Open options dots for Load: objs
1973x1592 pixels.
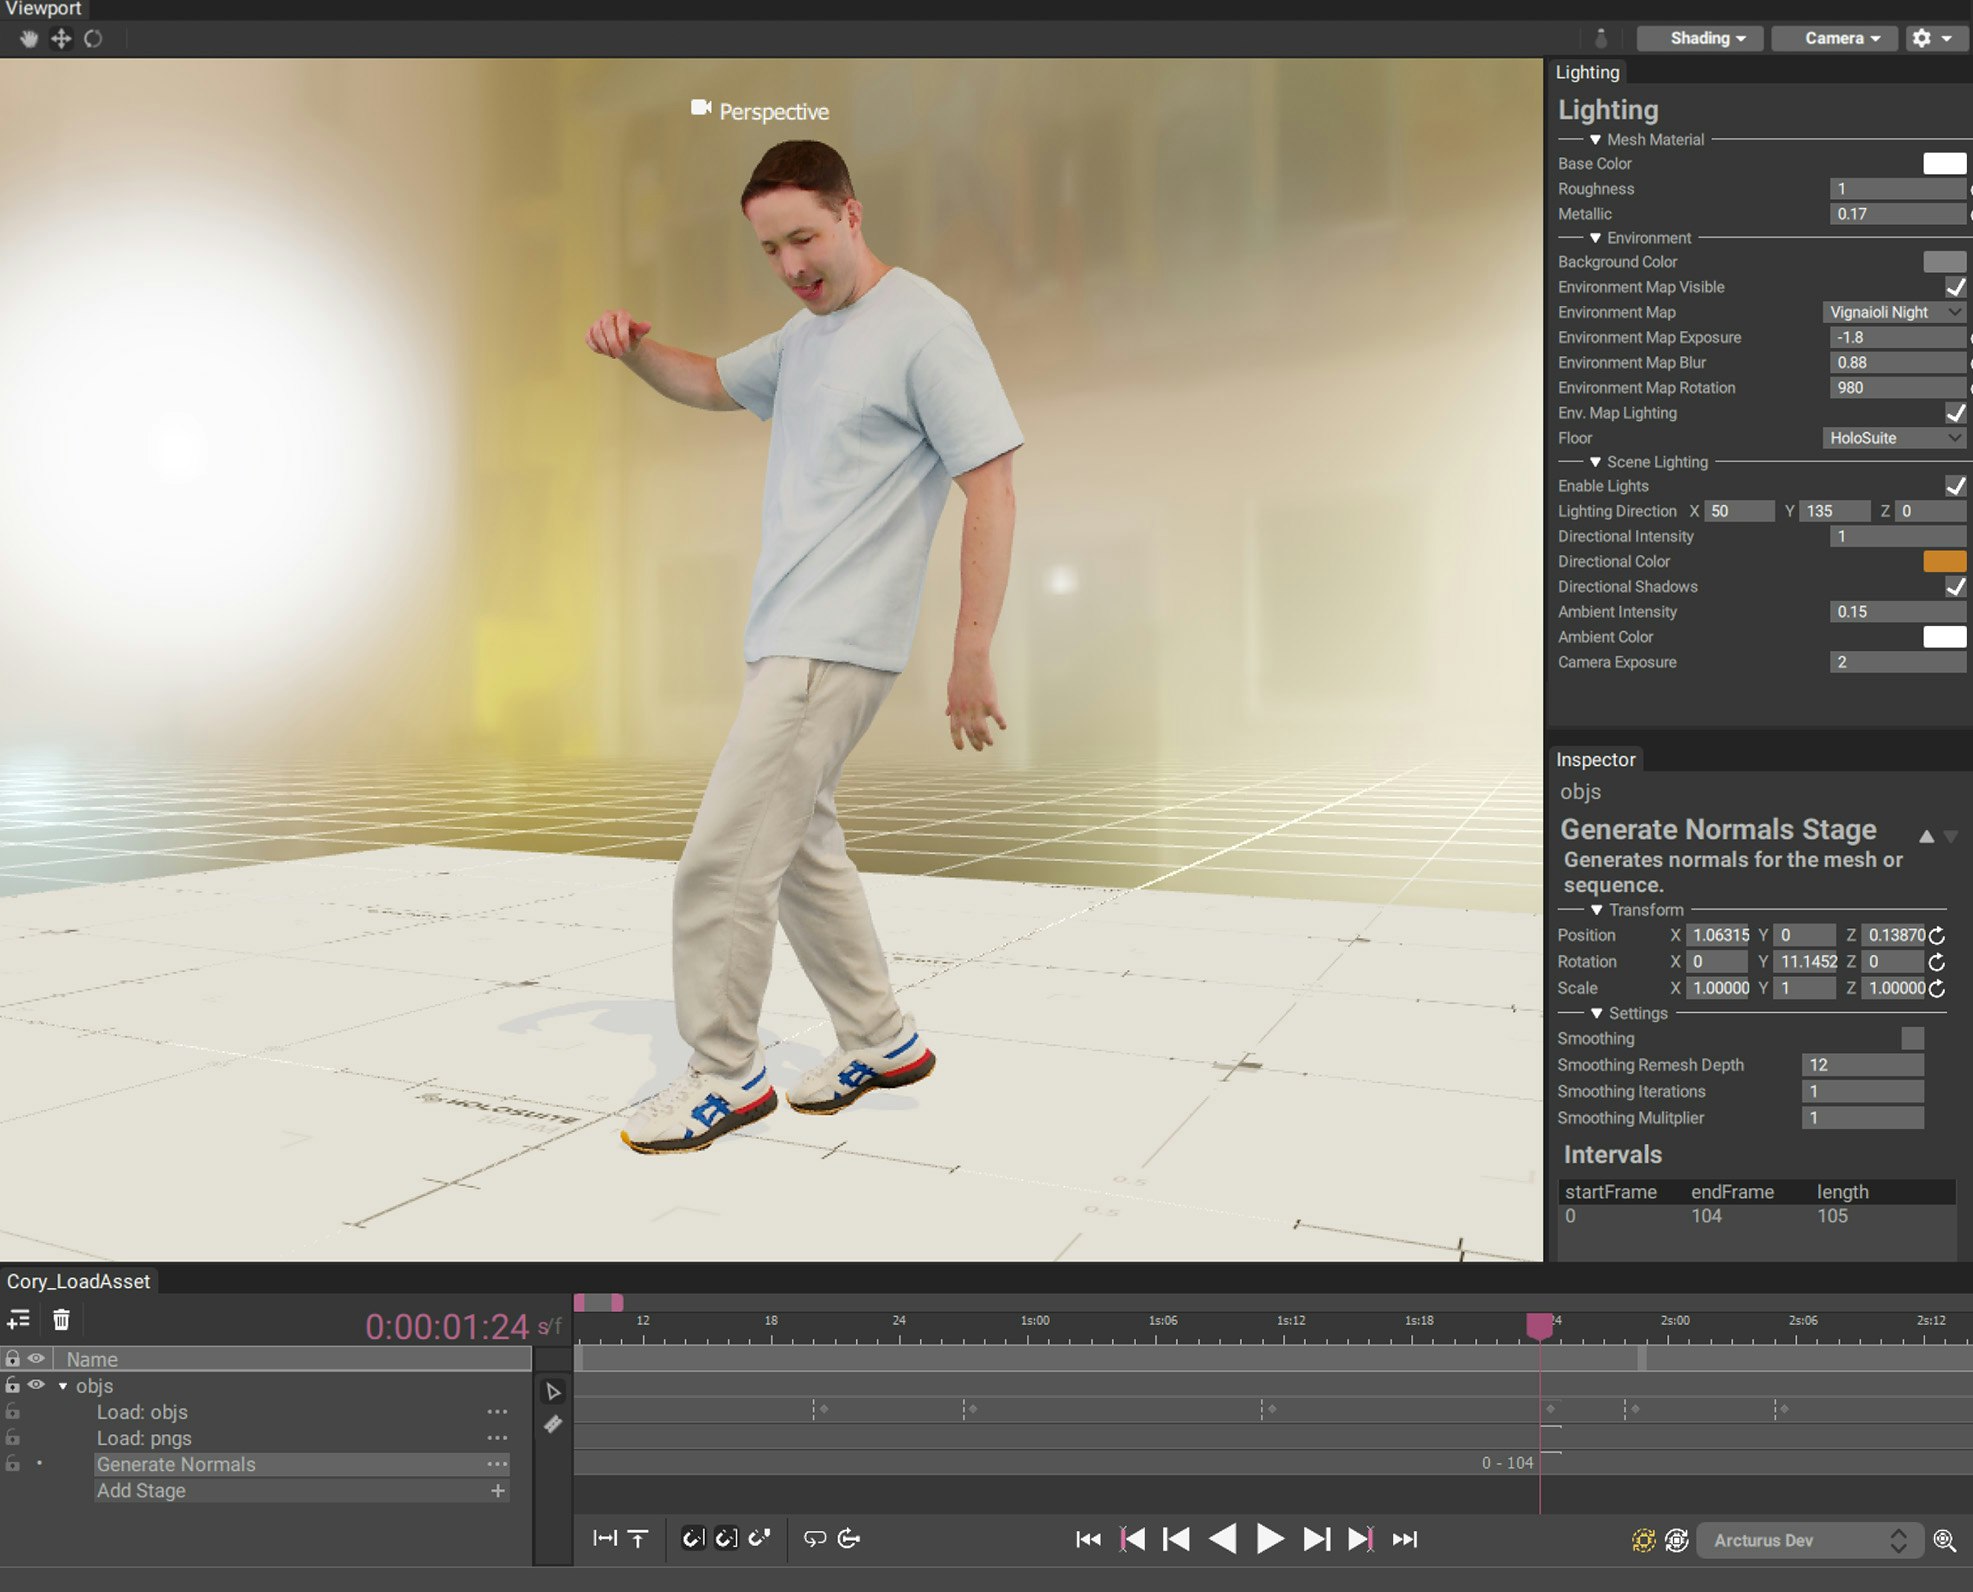point(497,1412)
